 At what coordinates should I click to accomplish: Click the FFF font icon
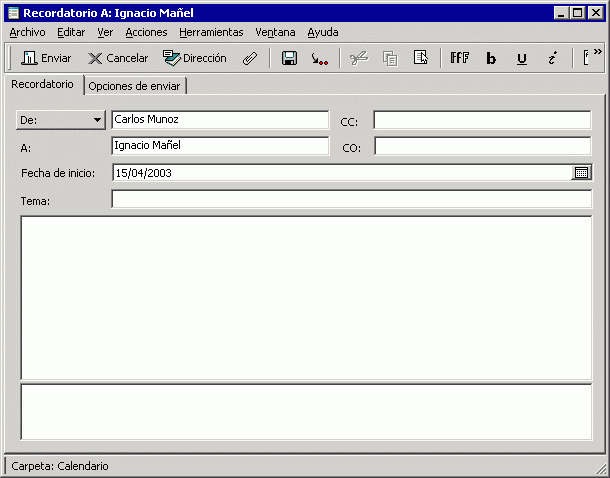459,58
